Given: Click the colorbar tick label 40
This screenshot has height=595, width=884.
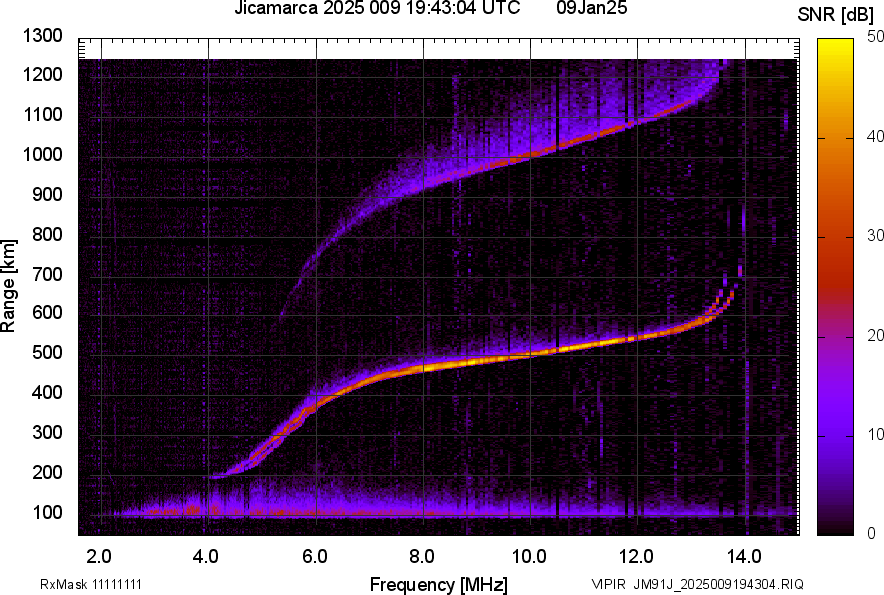Looking at the screenshot, I should [x=875, y=137].
